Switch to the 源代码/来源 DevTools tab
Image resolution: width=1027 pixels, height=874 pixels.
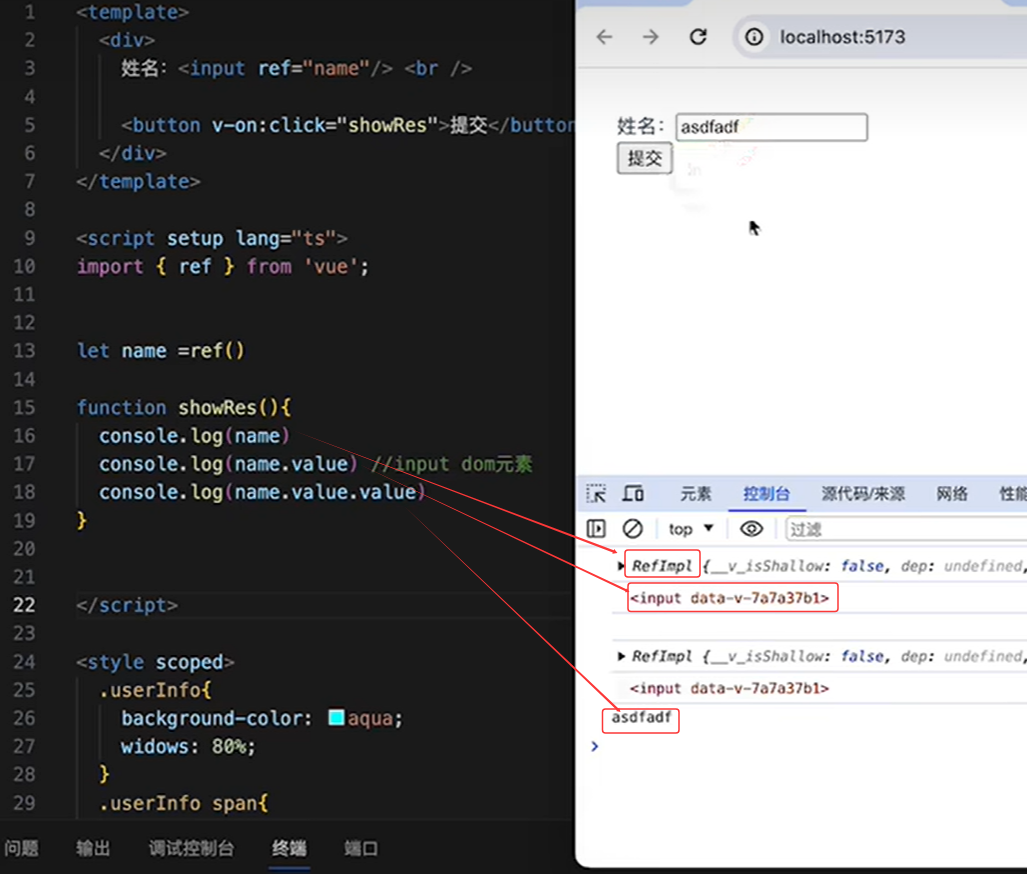coord(863,494)
